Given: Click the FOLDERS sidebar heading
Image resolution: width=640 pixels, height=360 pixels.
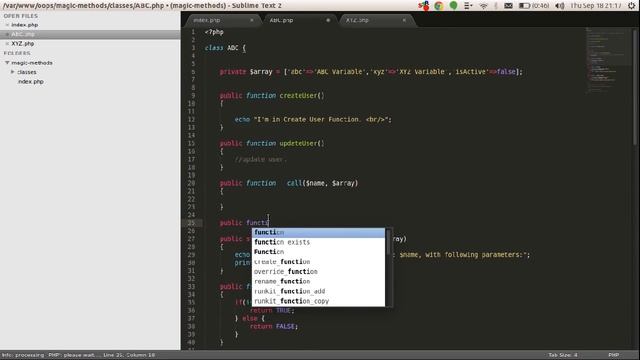Looking at the screenshot, I should pyautogui.click(x=17, y=53).
